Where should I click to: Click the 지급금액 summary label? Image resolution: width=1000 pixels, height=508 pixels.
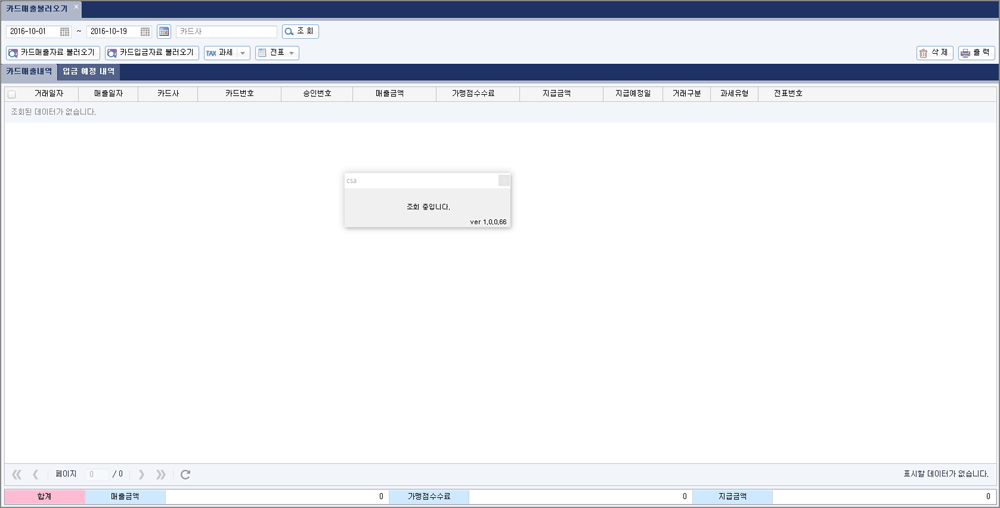[x=732, y=497]
